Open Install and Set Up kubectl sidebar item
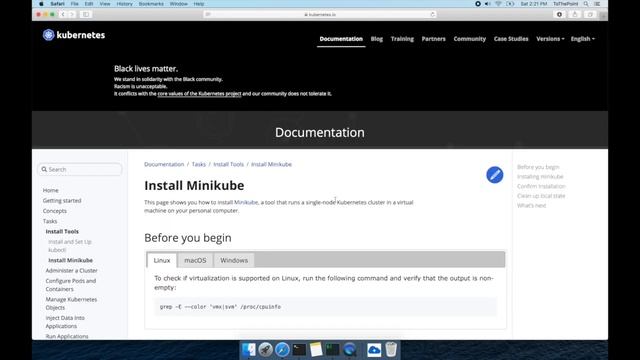Image resolution: width=640 pixels, height=360 pixels. point(70,246)
